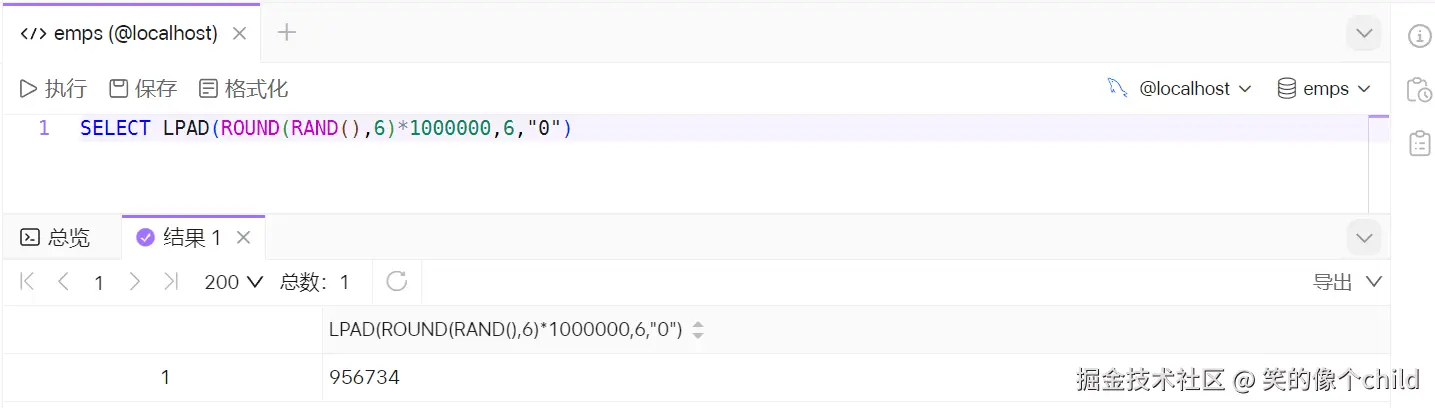1435x408 pixels.
Task: Click the refresh results icon
Action: pyautogui.click(x=397, y=282)
